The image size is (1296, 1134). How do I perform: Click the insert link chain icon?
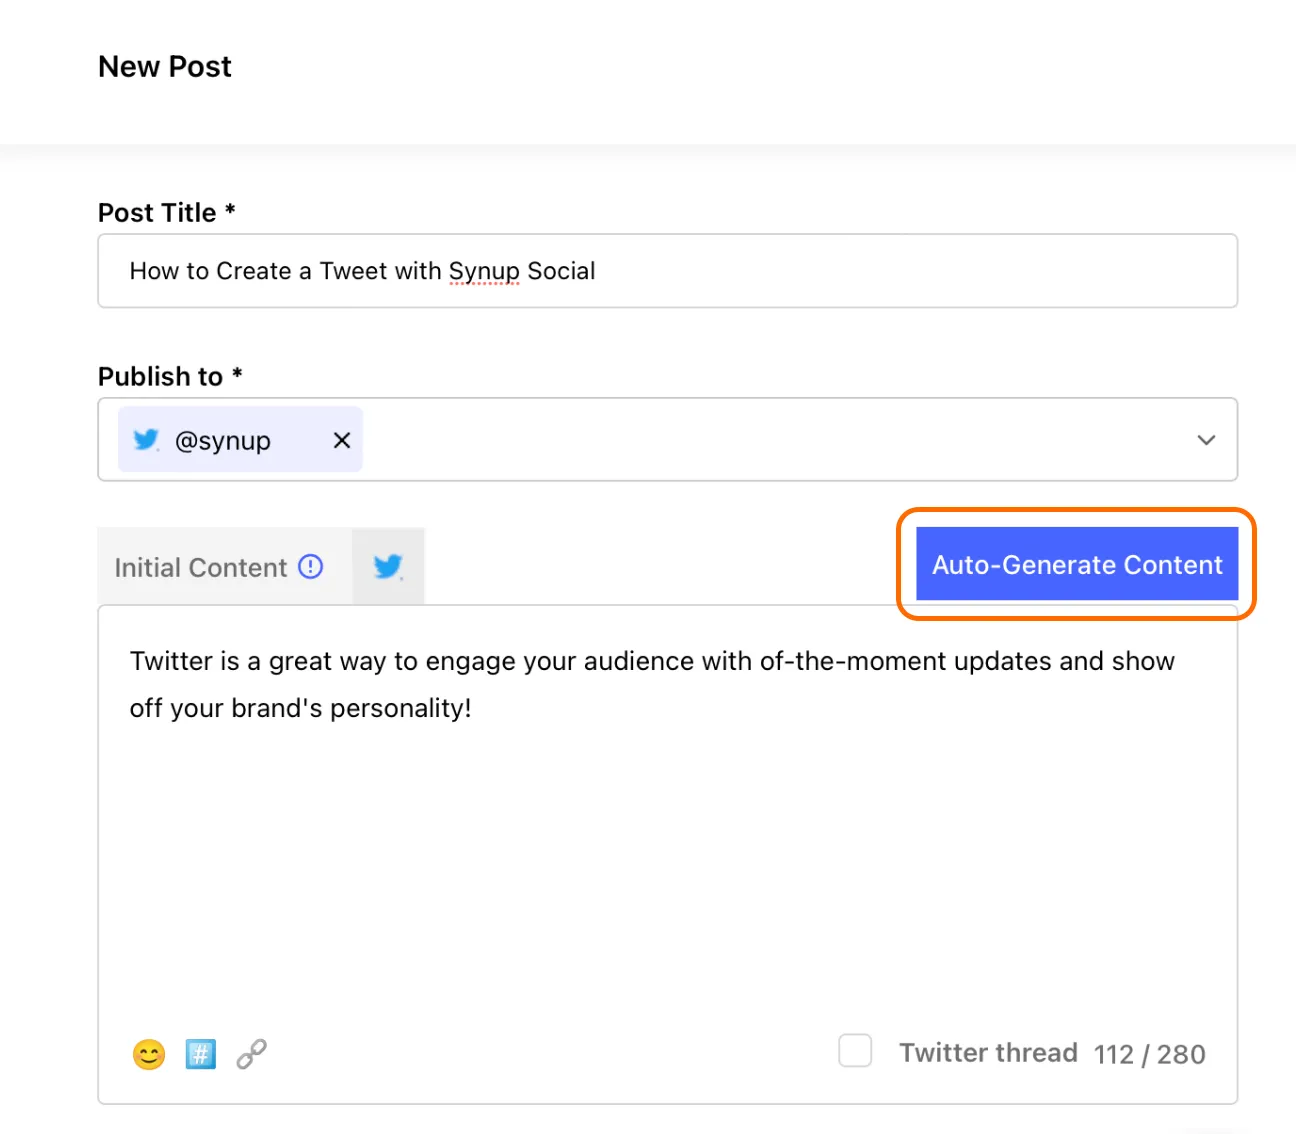tap(251, 1054)
